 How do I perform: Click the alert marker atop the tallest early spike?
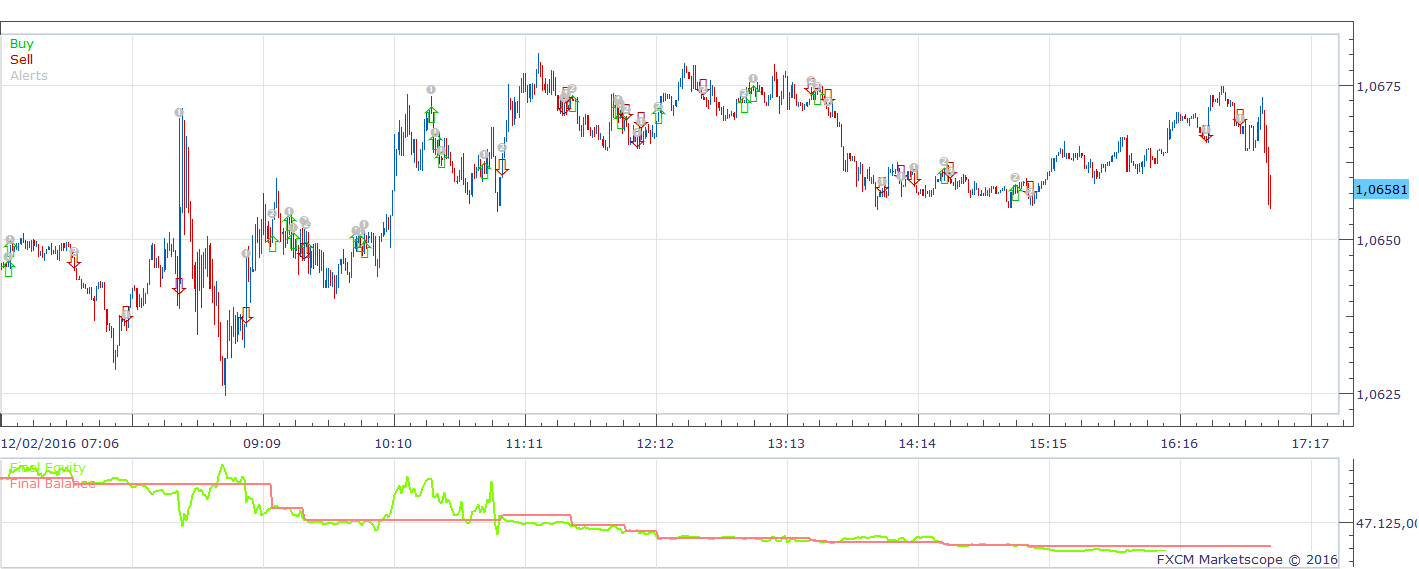pos(179,113)
